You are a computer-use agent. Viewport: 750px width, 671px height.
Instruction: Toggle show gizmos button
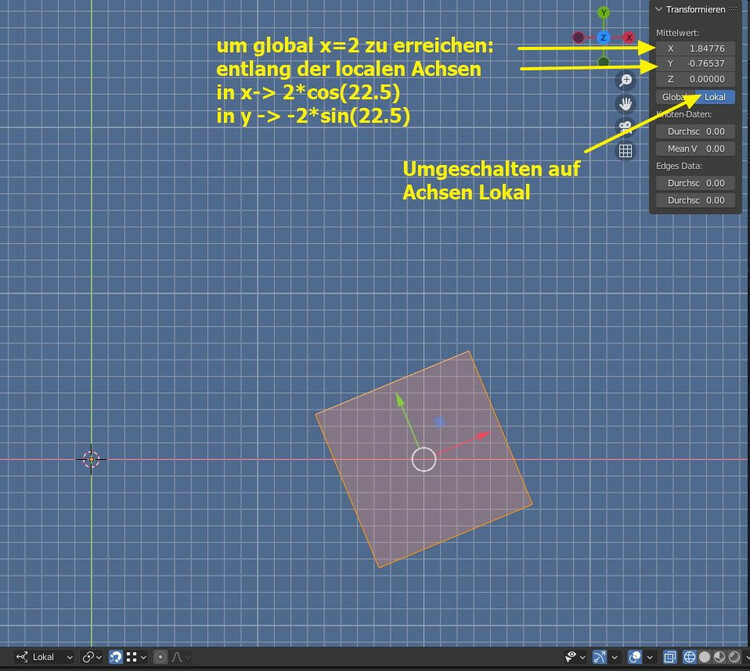599,657
